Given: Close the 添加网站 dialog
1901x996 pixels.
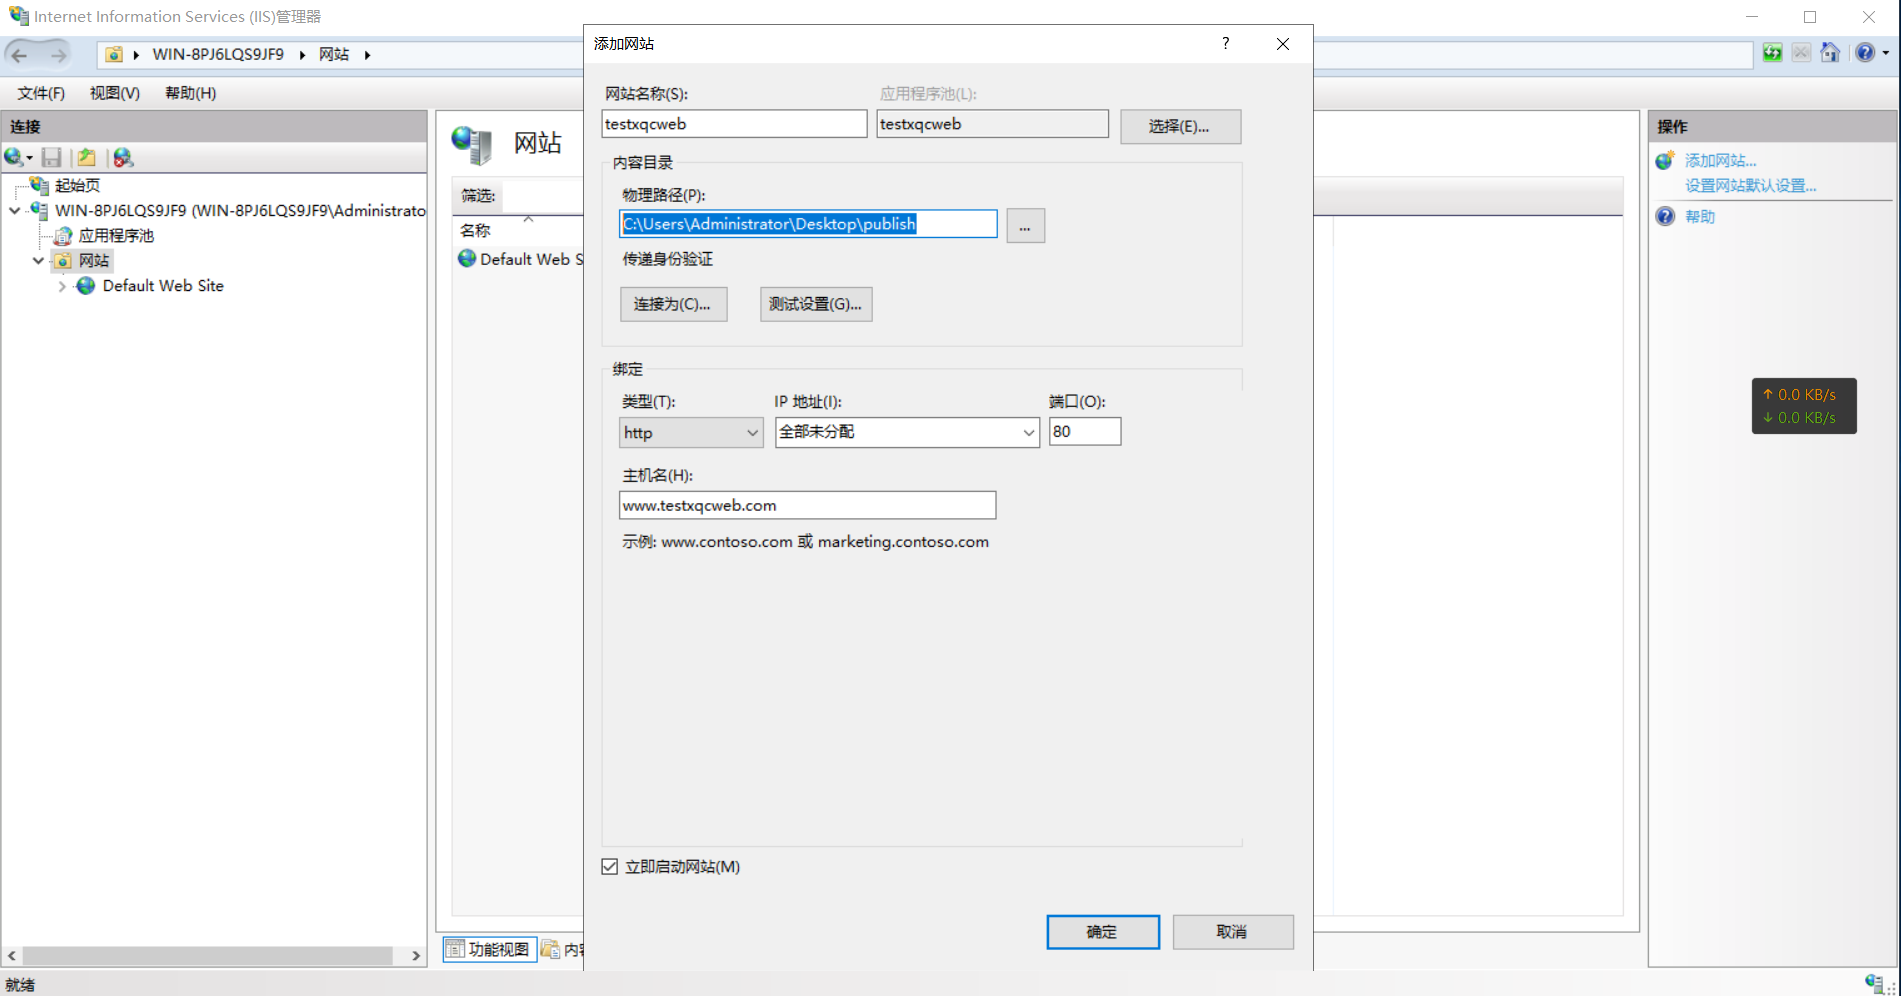Looking at the screenshot, I should pyautogui.click(x=1283, y=43).
